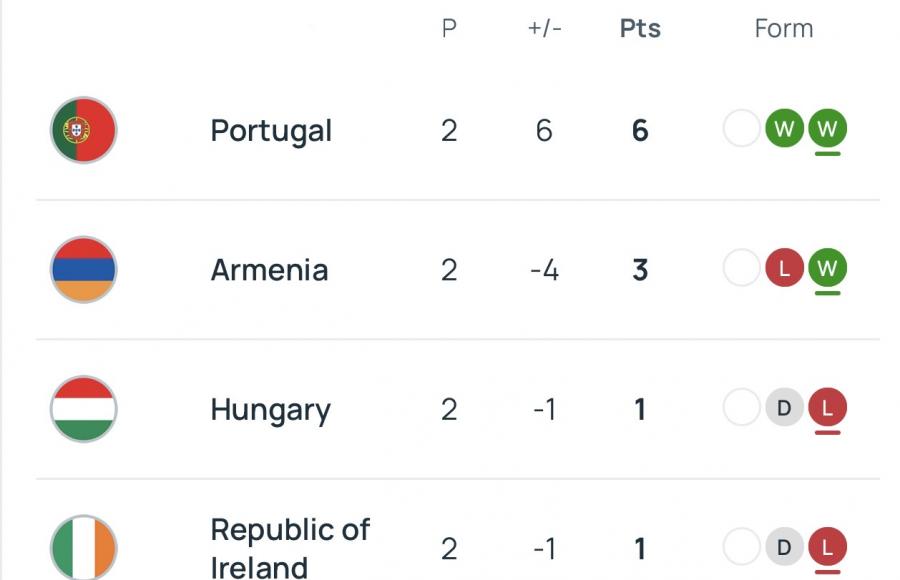
Task: Click Ireland's latest loss form badge
Action: [x=827, y=547]
